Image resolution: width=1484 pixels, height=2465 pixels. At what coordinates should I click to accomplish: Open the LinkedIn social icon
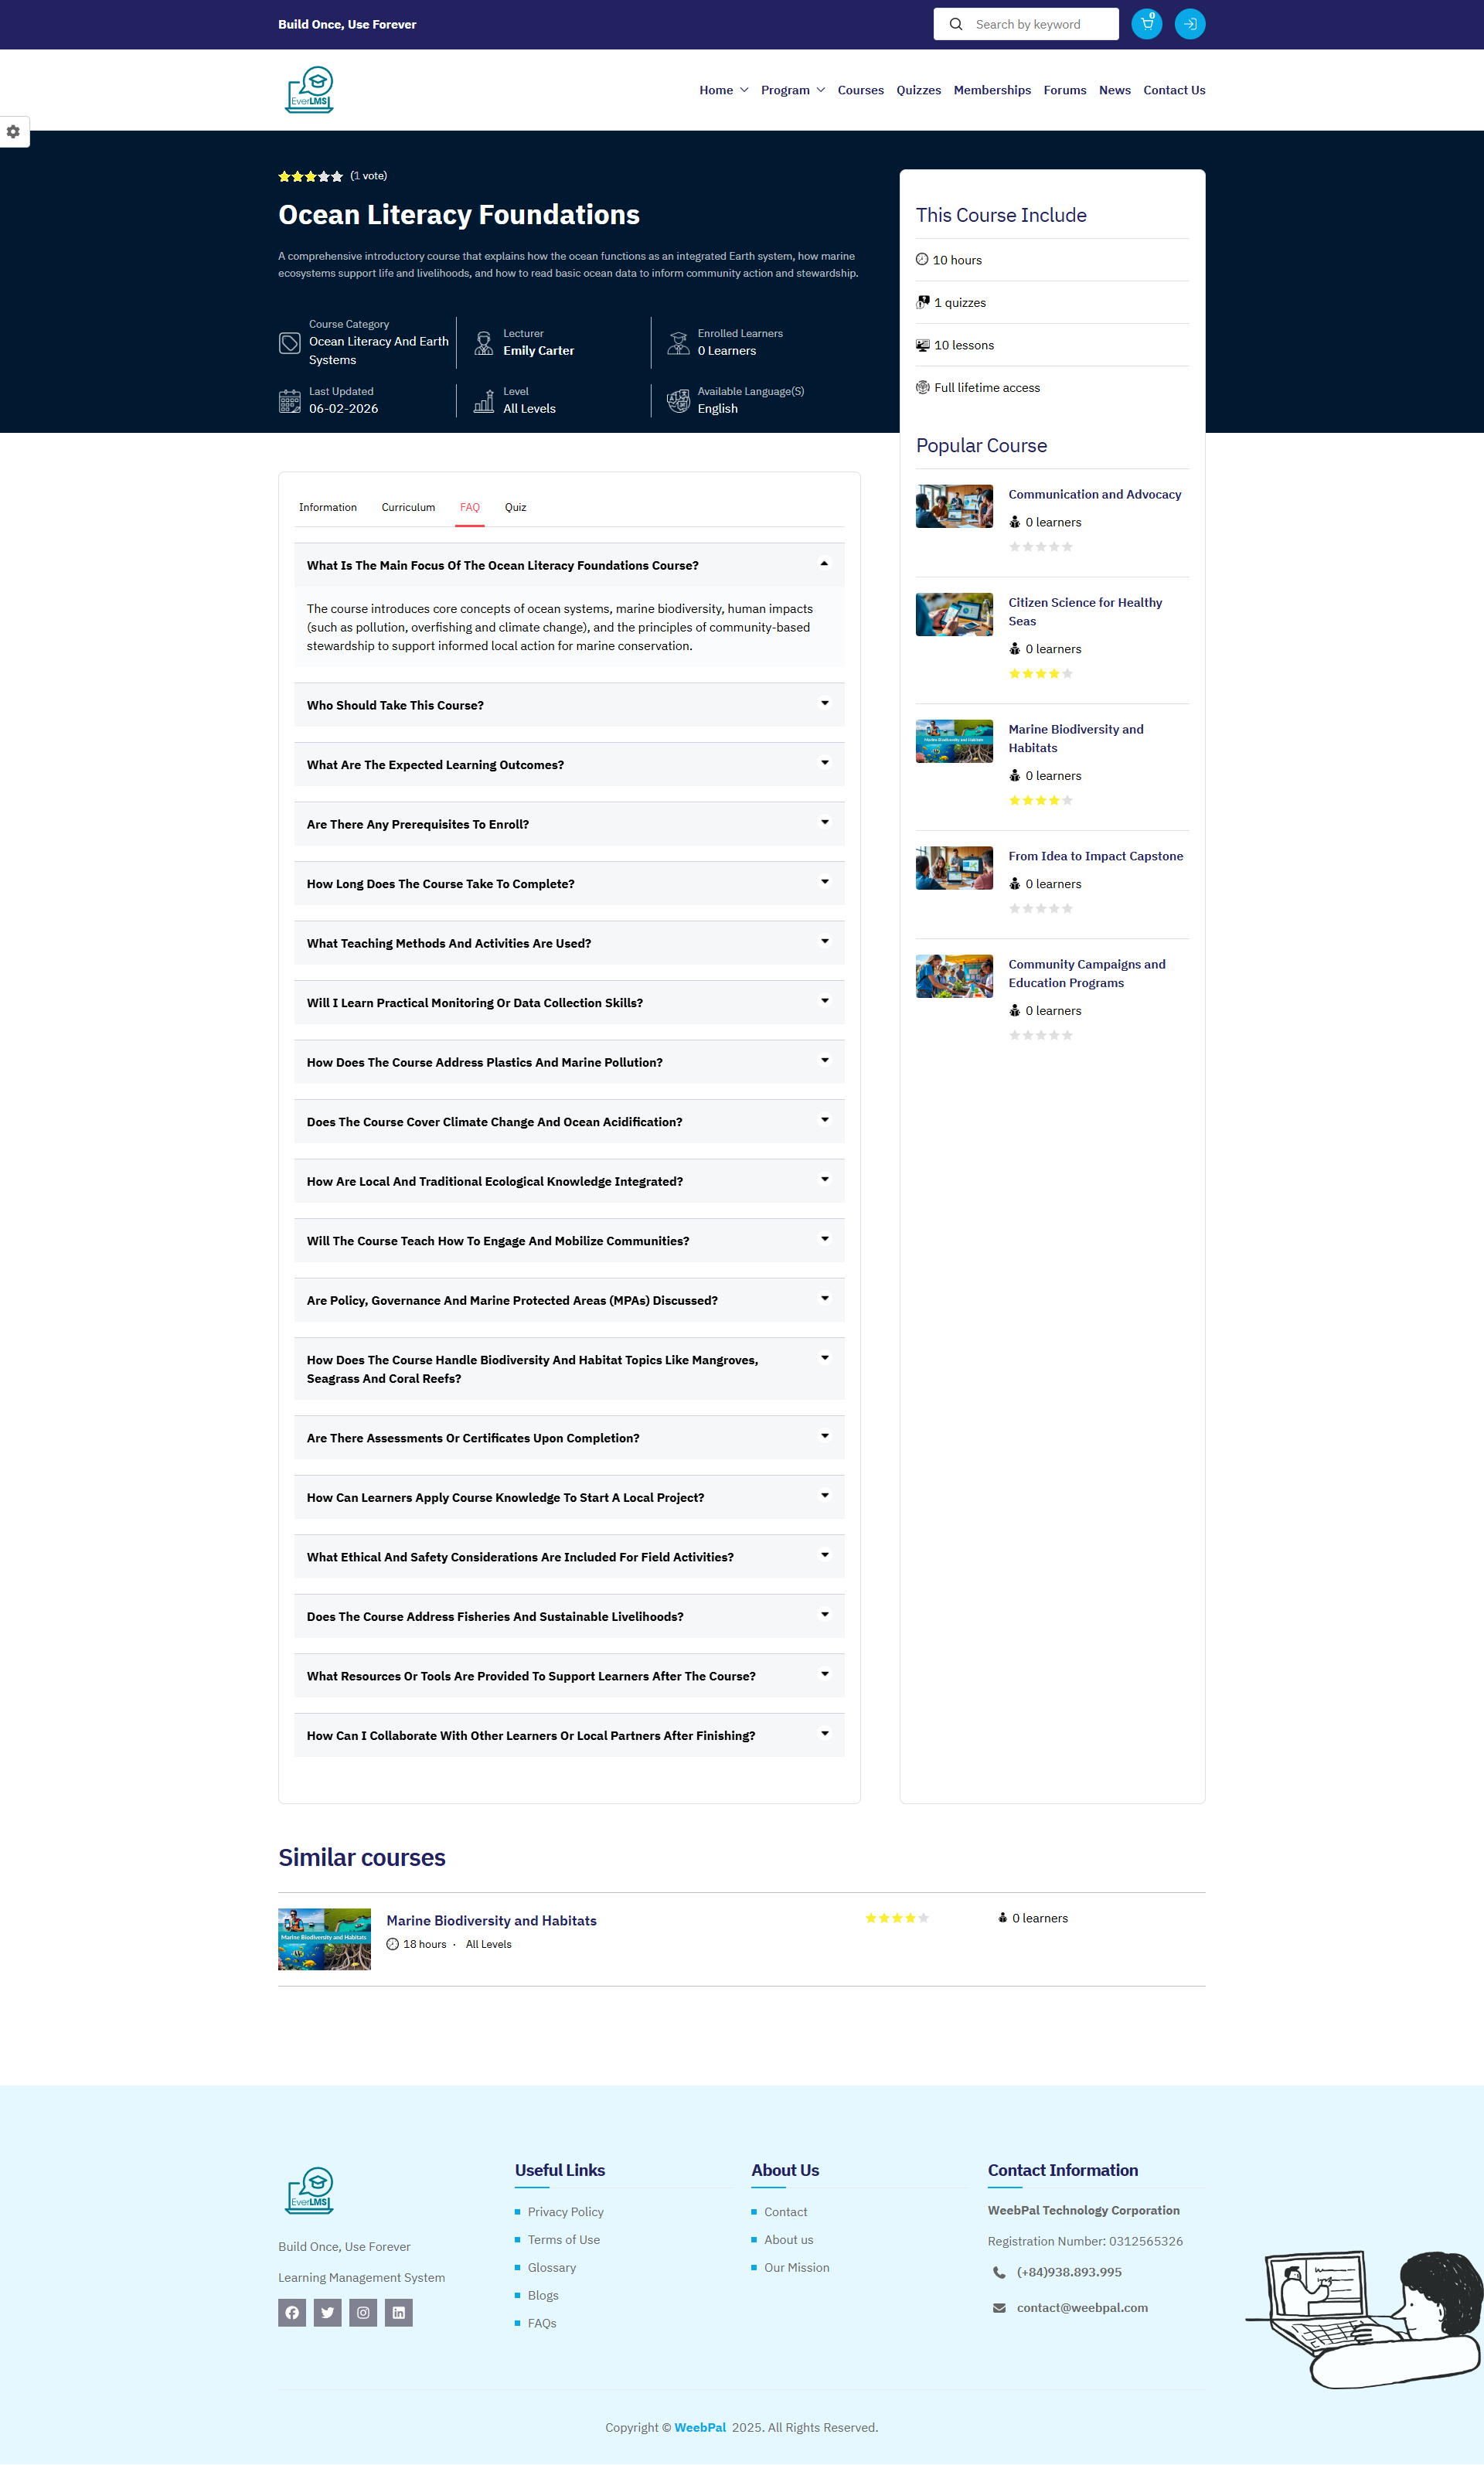[x=398, y=2312]
